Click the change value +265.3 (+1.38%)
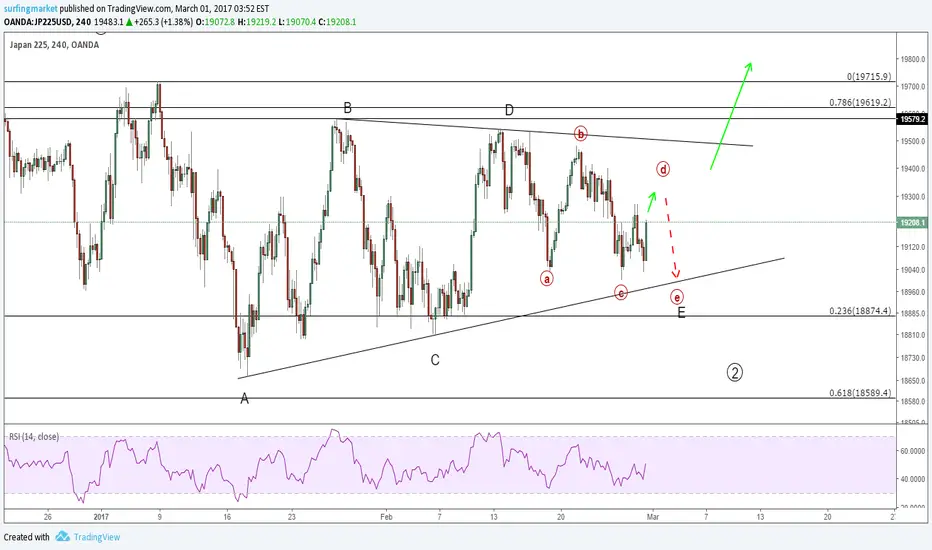The height and width of the screenshot is (550, 932). [163, 22]
